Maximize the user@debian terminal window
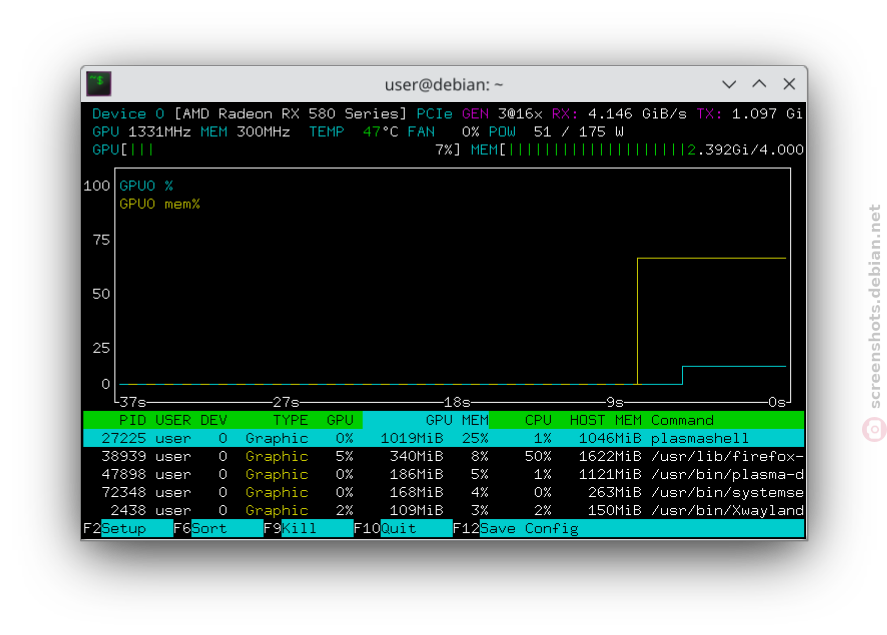 tap(759, 84)
